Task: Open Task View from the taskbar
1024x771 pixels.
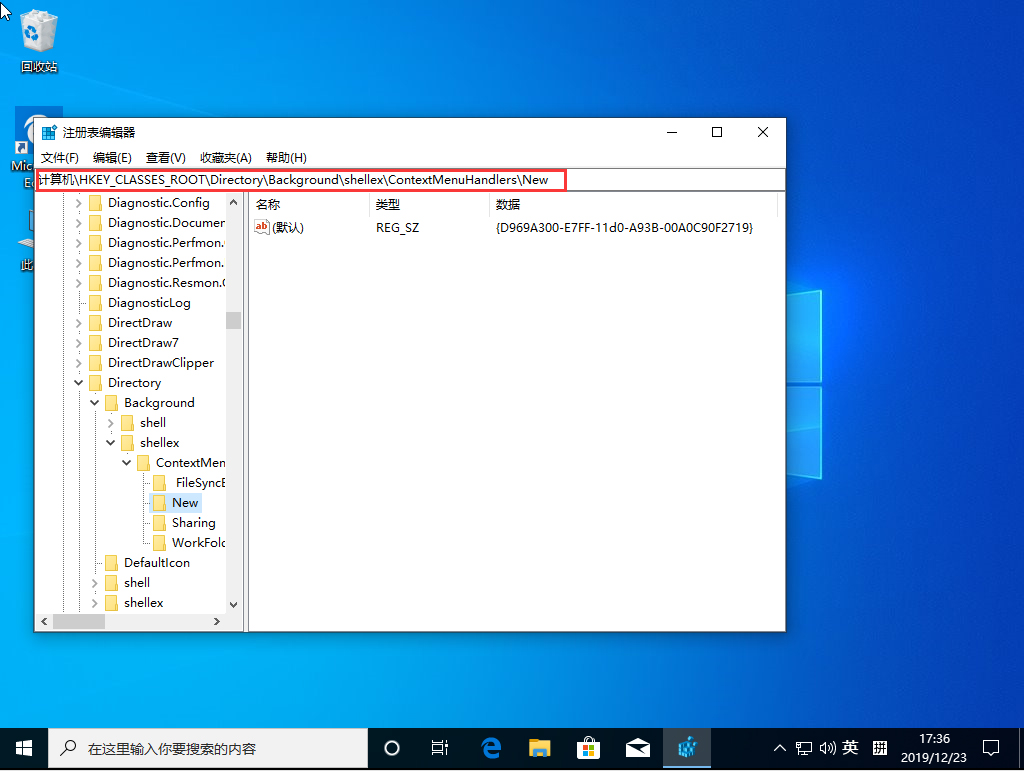Action: click(x=440, y=747)
